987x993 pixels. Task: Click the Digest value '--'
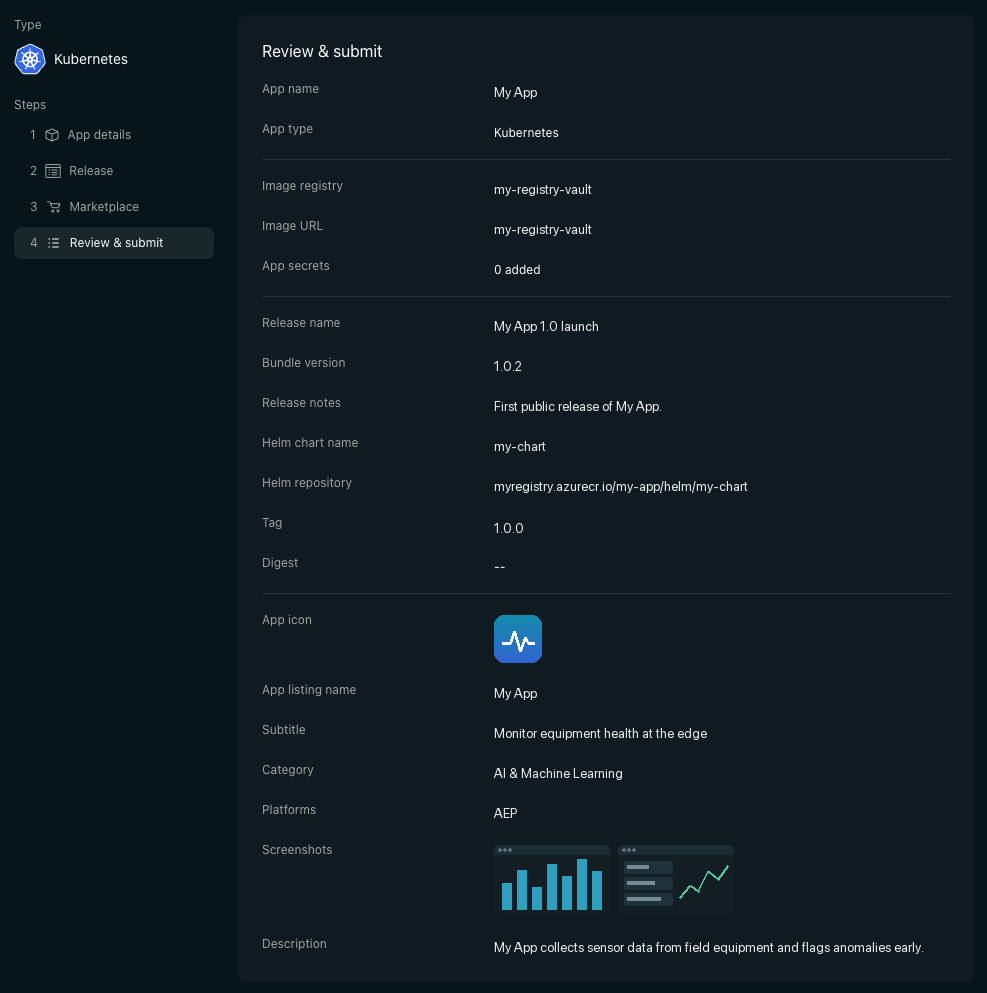(500, 567)
